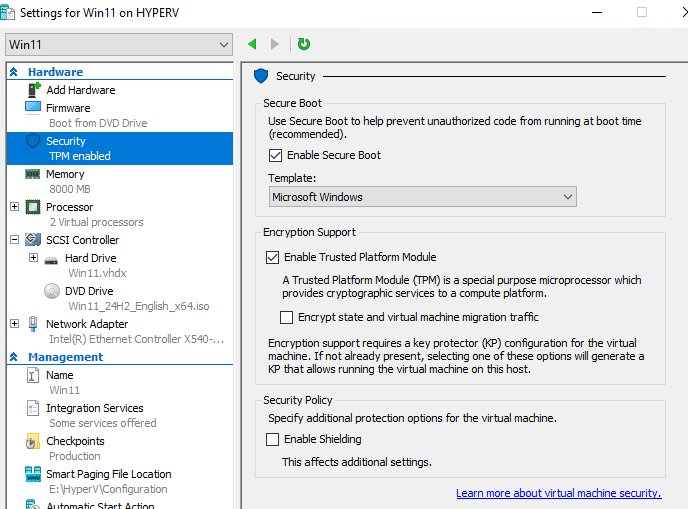Viewport: 688px width, 509px height.
Task: Select Integration Services entry
Action: click(95, 408)
